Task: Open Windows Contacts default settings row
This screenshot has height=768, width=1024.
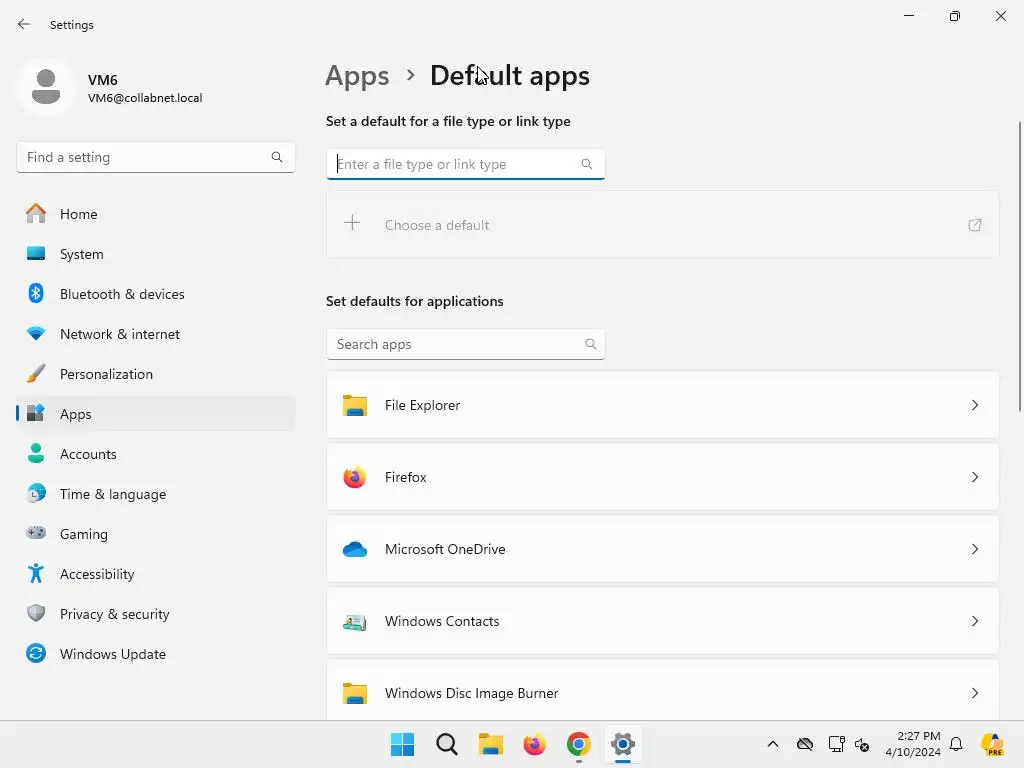Action: pos(662,621)
